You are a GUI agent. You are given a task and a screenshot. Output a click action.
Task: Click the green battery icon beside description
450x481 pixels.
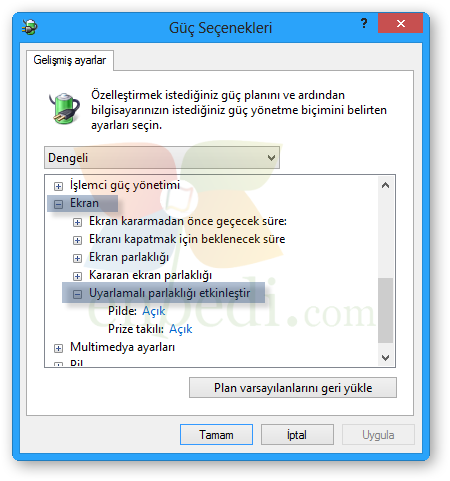coord(64,109)
